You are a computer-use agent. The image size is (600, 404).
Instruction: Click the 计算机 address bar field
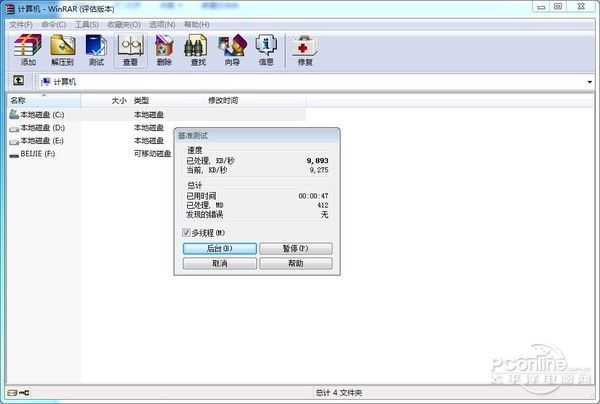[x=314, y=82]
